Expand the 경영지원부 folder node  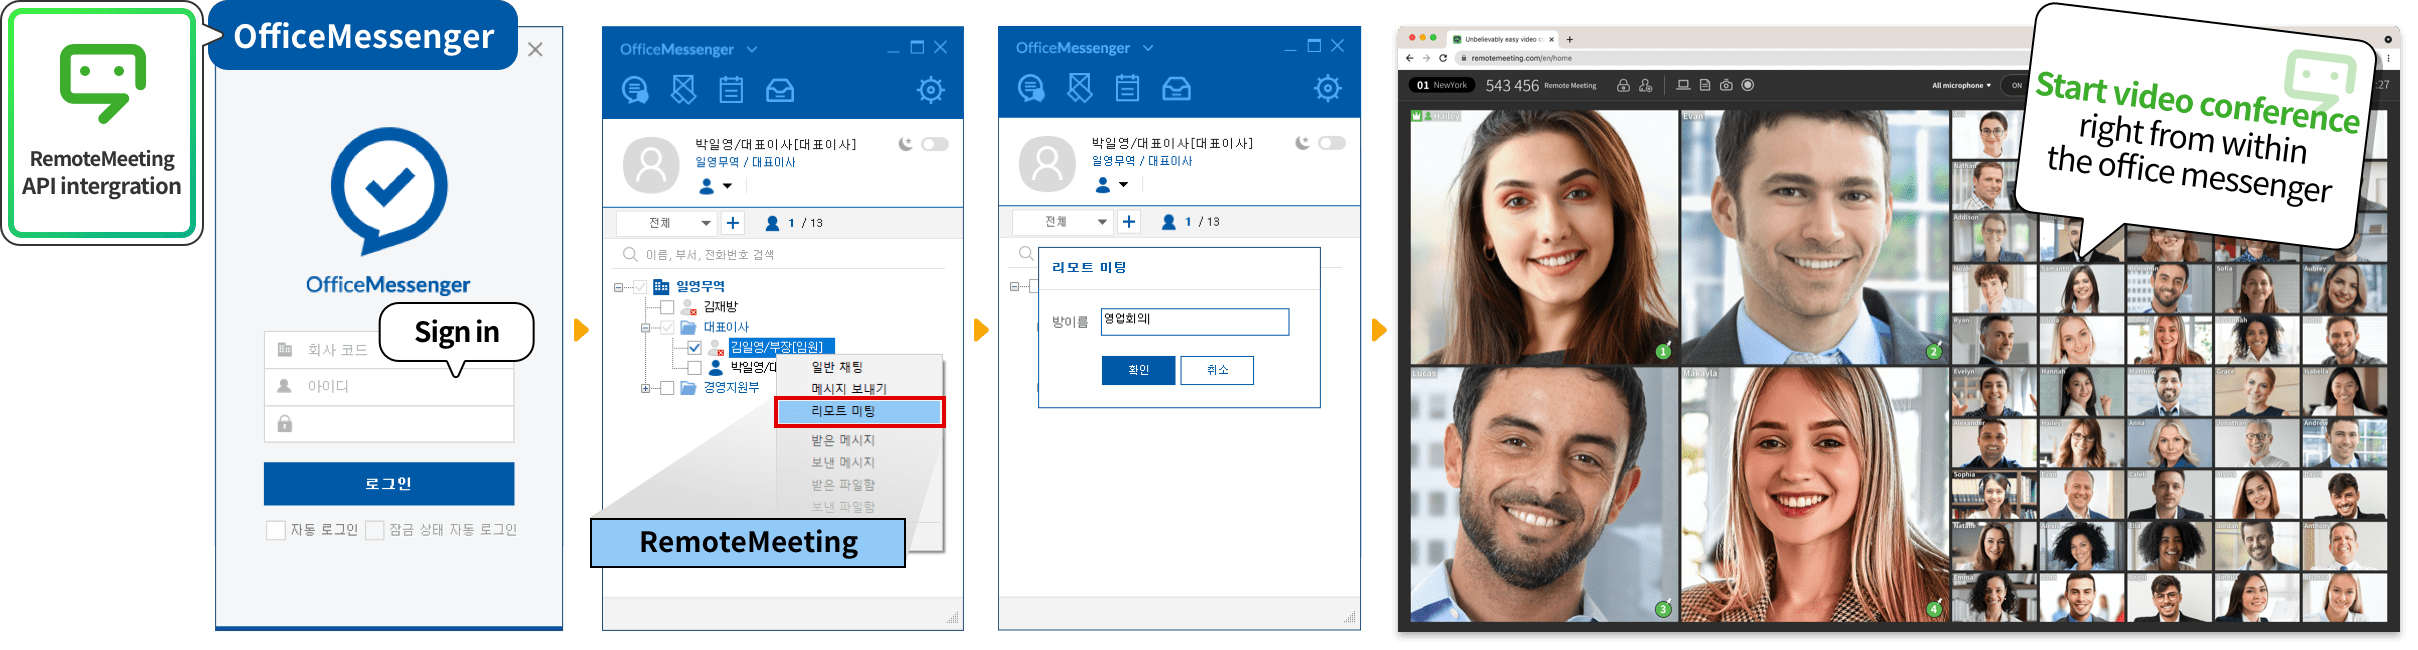click(645, 388)
